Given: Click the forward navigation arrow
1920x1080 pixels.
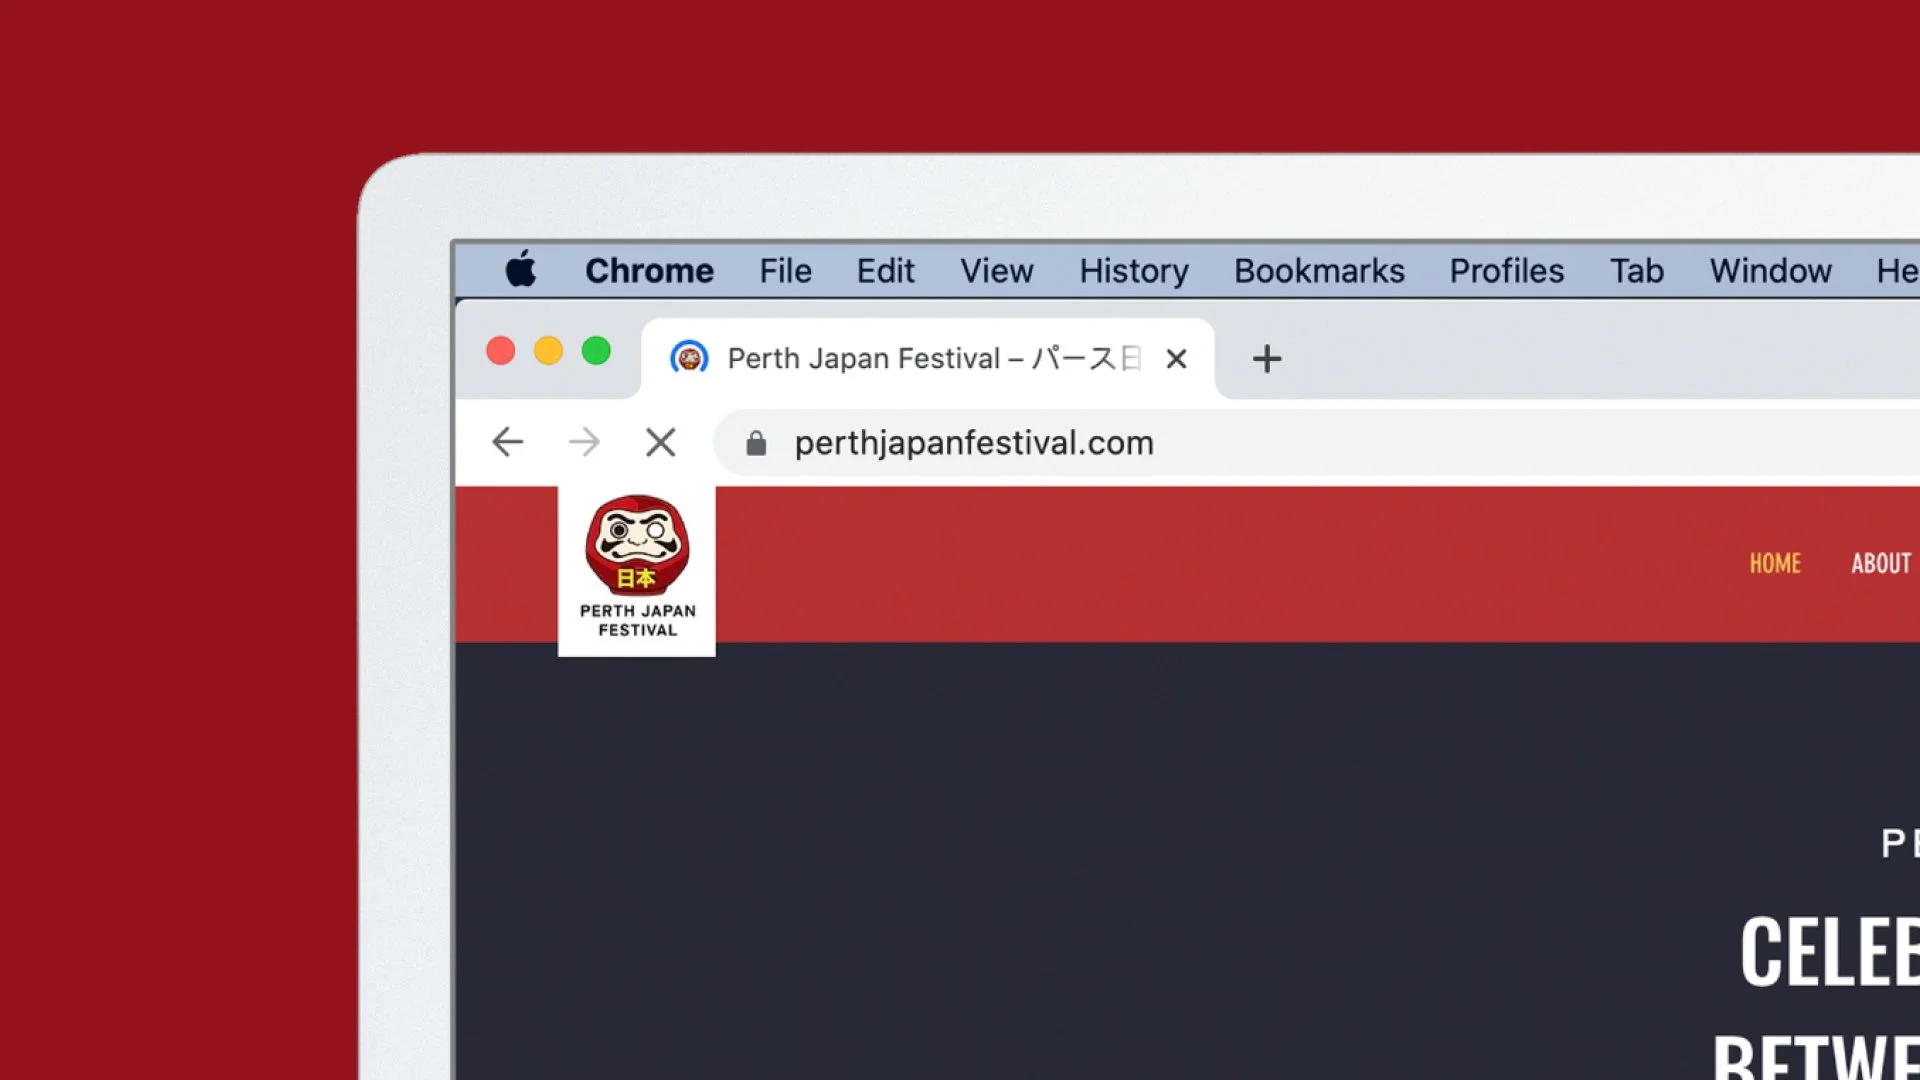Looking at the screenshot, I should [x=584, y=442].
